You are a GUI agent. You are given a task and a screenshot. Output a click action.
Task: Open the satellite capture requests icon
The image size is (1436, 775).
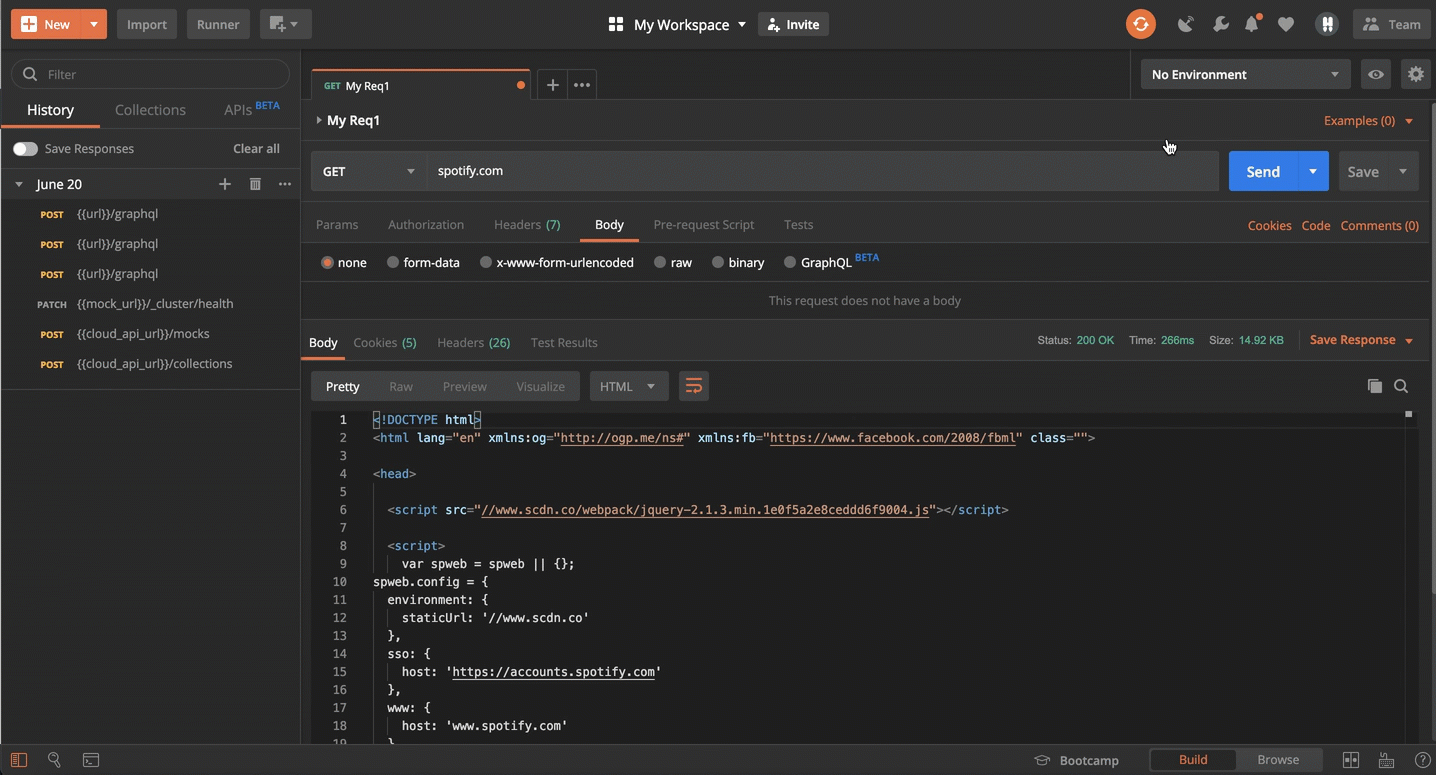click(x=1186, y=24)
